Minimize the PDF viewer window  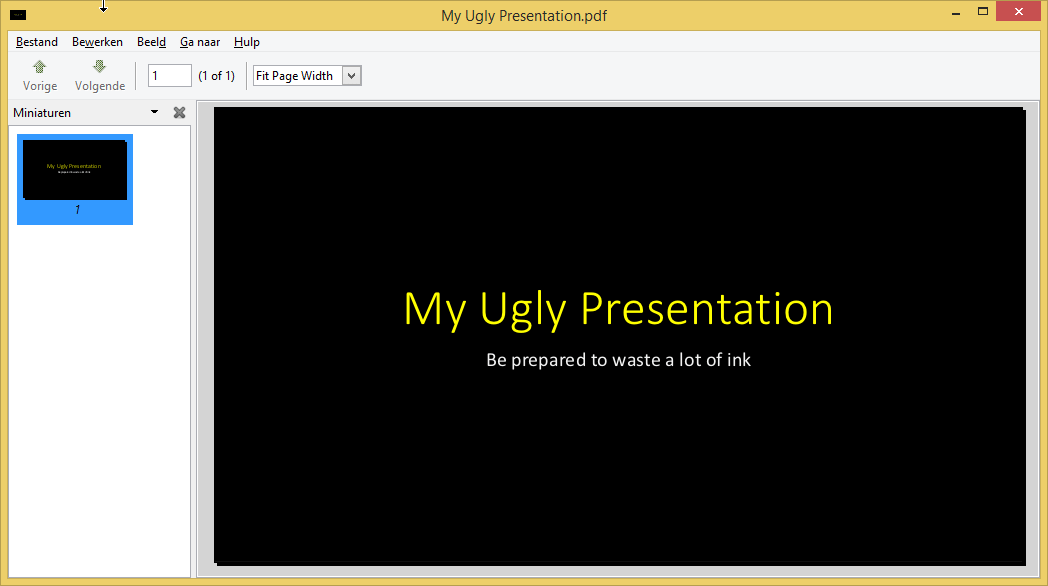956,10
